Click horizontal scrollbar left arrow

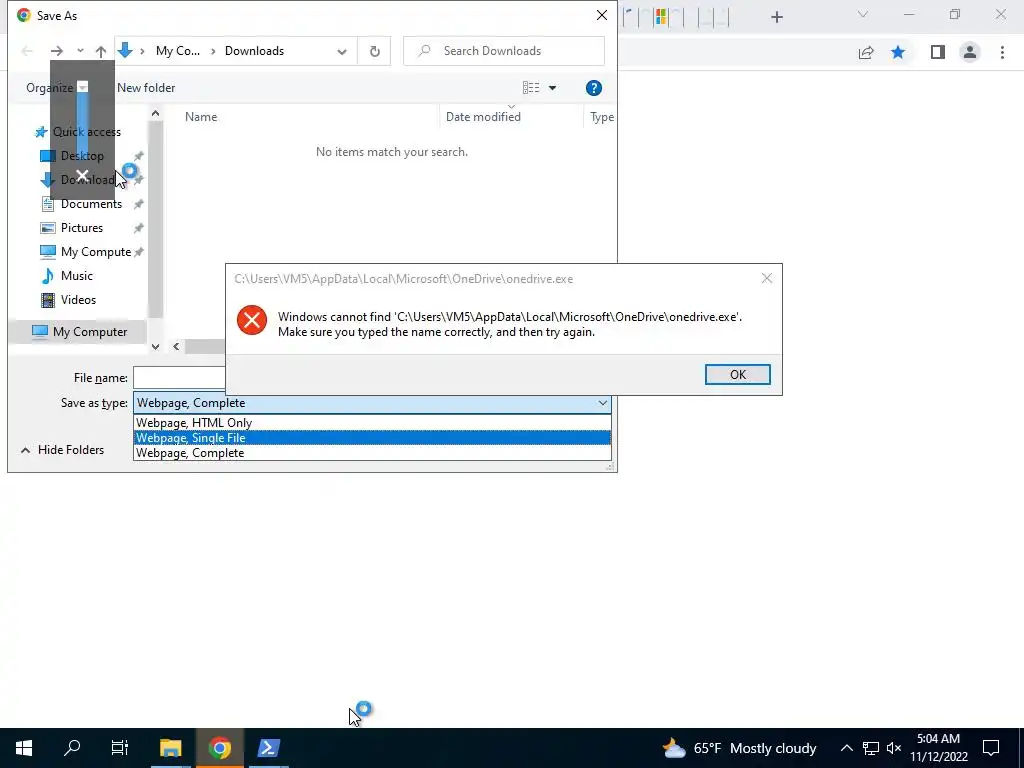coord(176,347)
